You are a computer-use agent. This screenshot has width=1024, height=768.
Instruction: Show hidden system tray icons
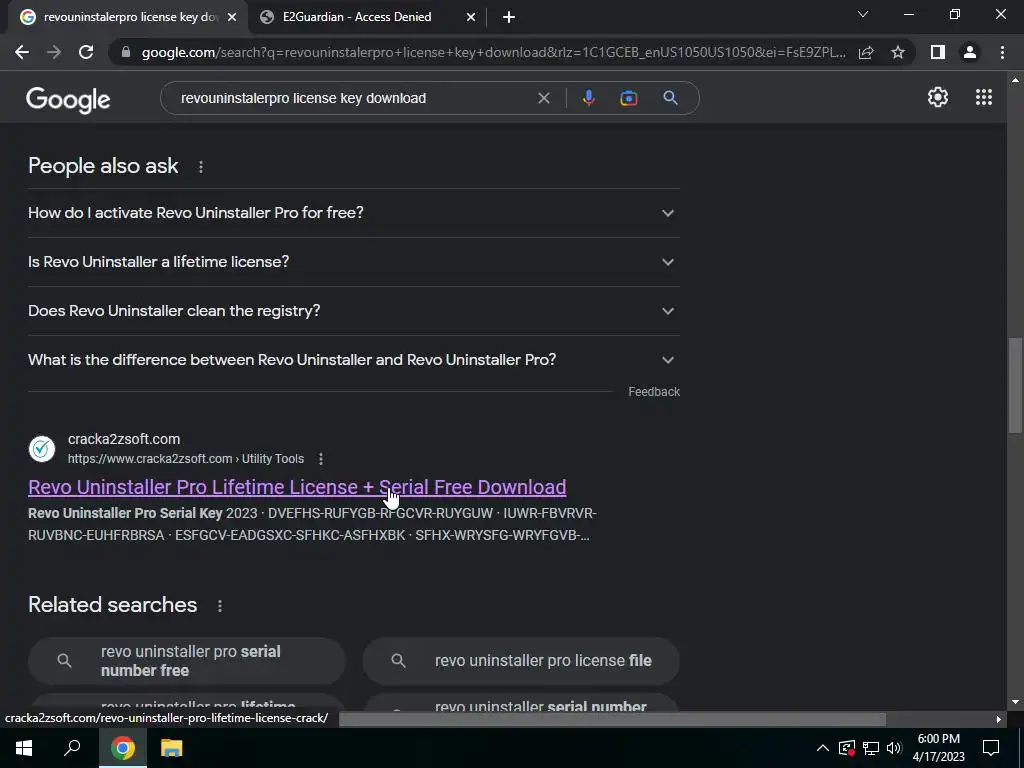pyautogui.click(x=823, y=748)
